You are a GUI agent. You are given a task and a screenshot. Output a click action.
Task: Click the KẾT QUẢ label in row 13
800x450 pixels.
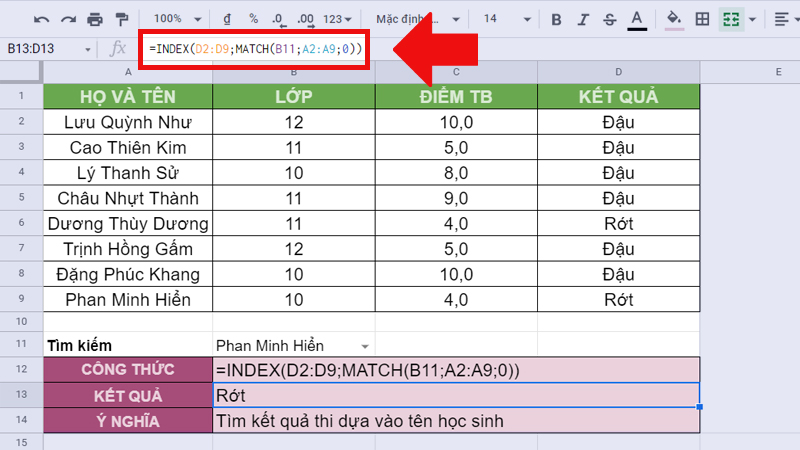click(128, 395)
